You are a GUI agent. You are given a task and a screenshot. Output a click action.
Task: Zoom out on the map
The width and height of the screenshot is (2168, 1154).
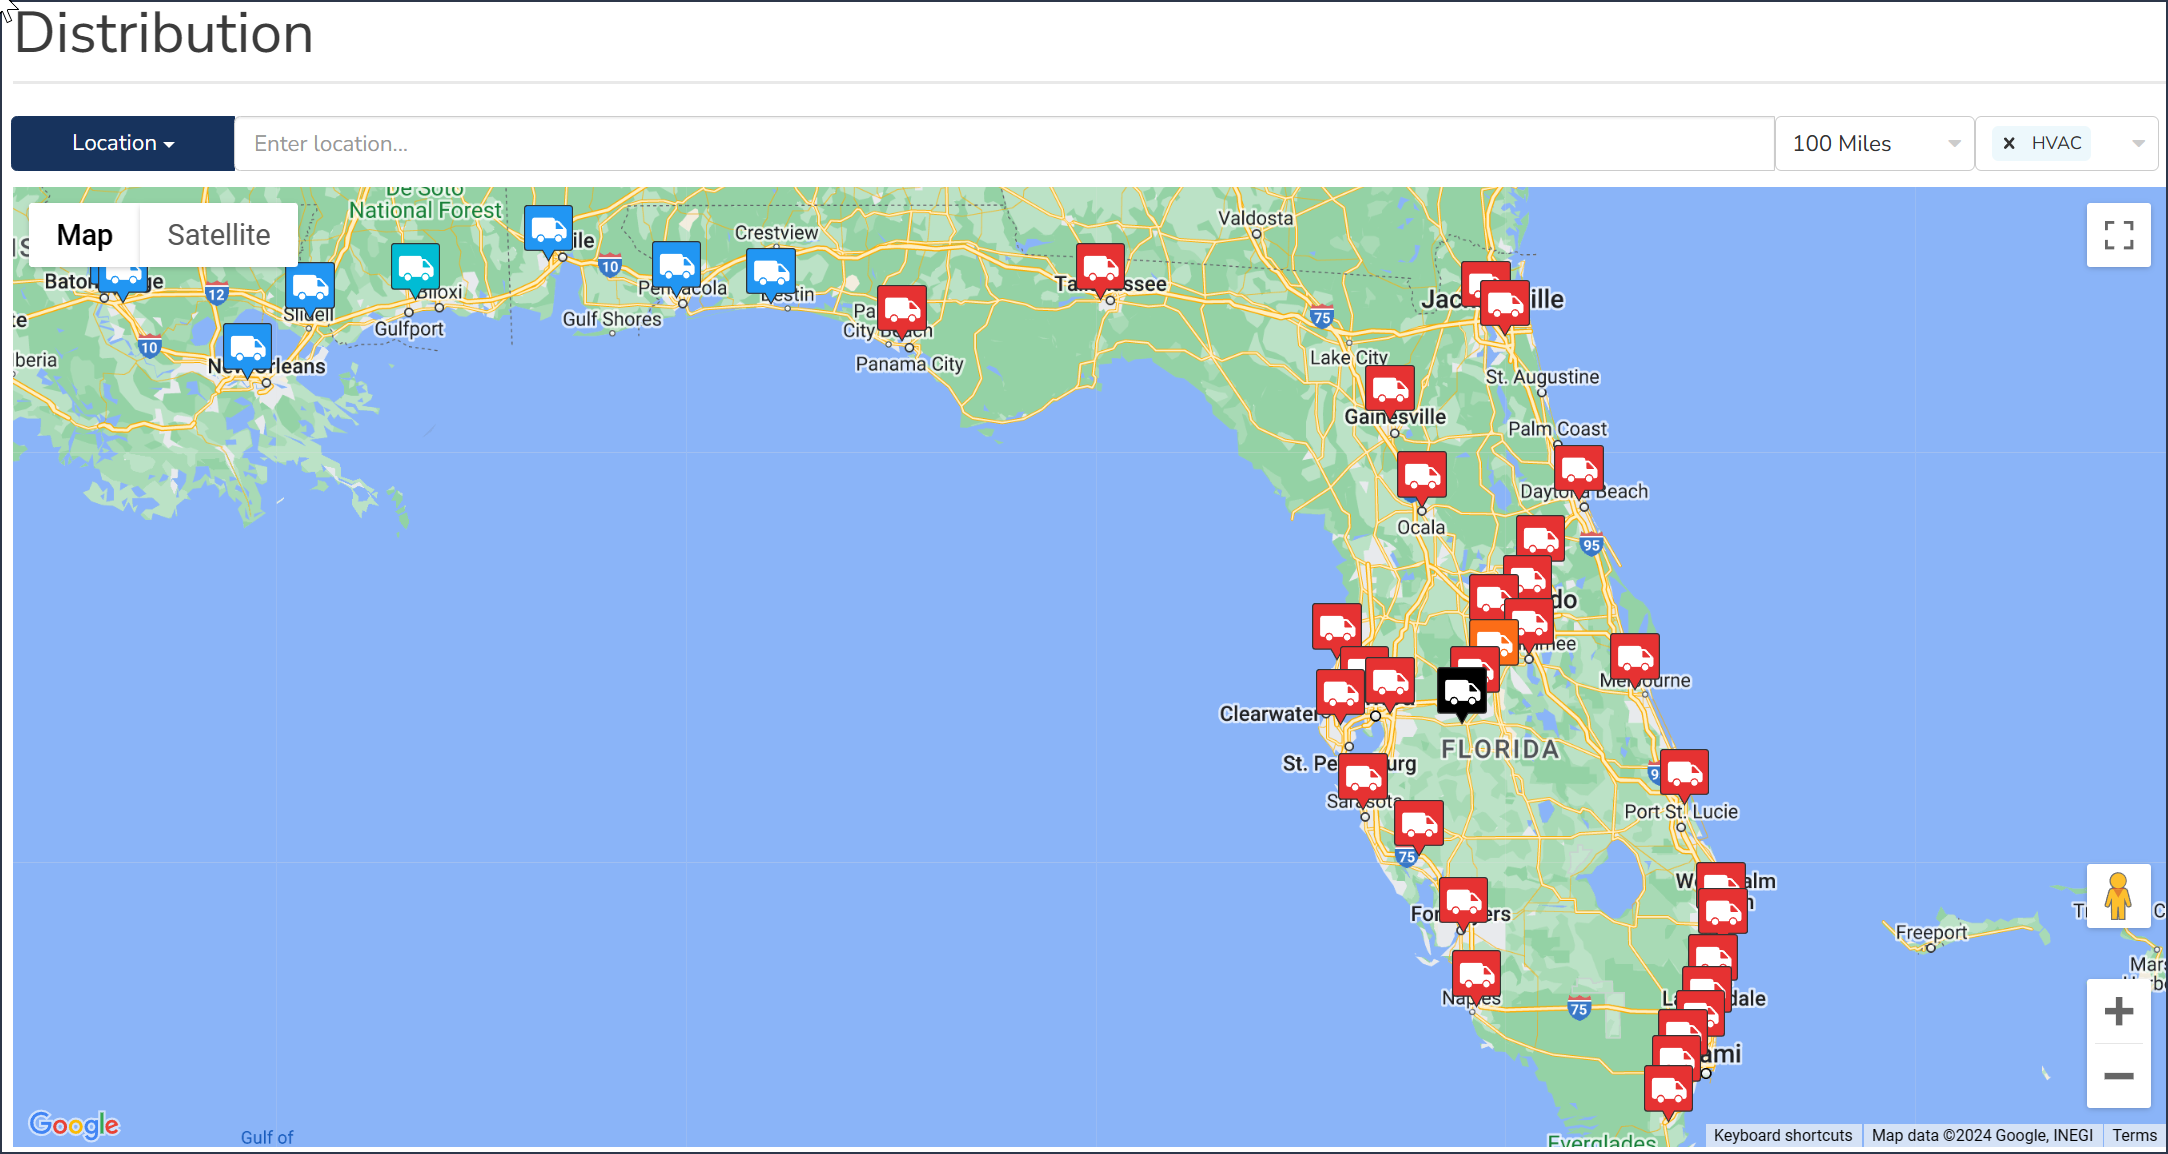click(2118, 1076)
